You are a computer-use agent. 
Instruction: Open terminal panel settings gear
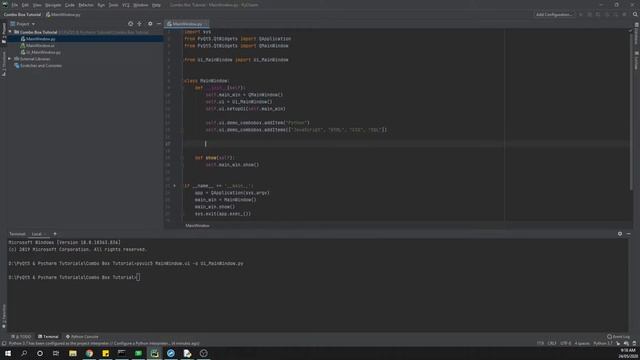coord(620,234)
